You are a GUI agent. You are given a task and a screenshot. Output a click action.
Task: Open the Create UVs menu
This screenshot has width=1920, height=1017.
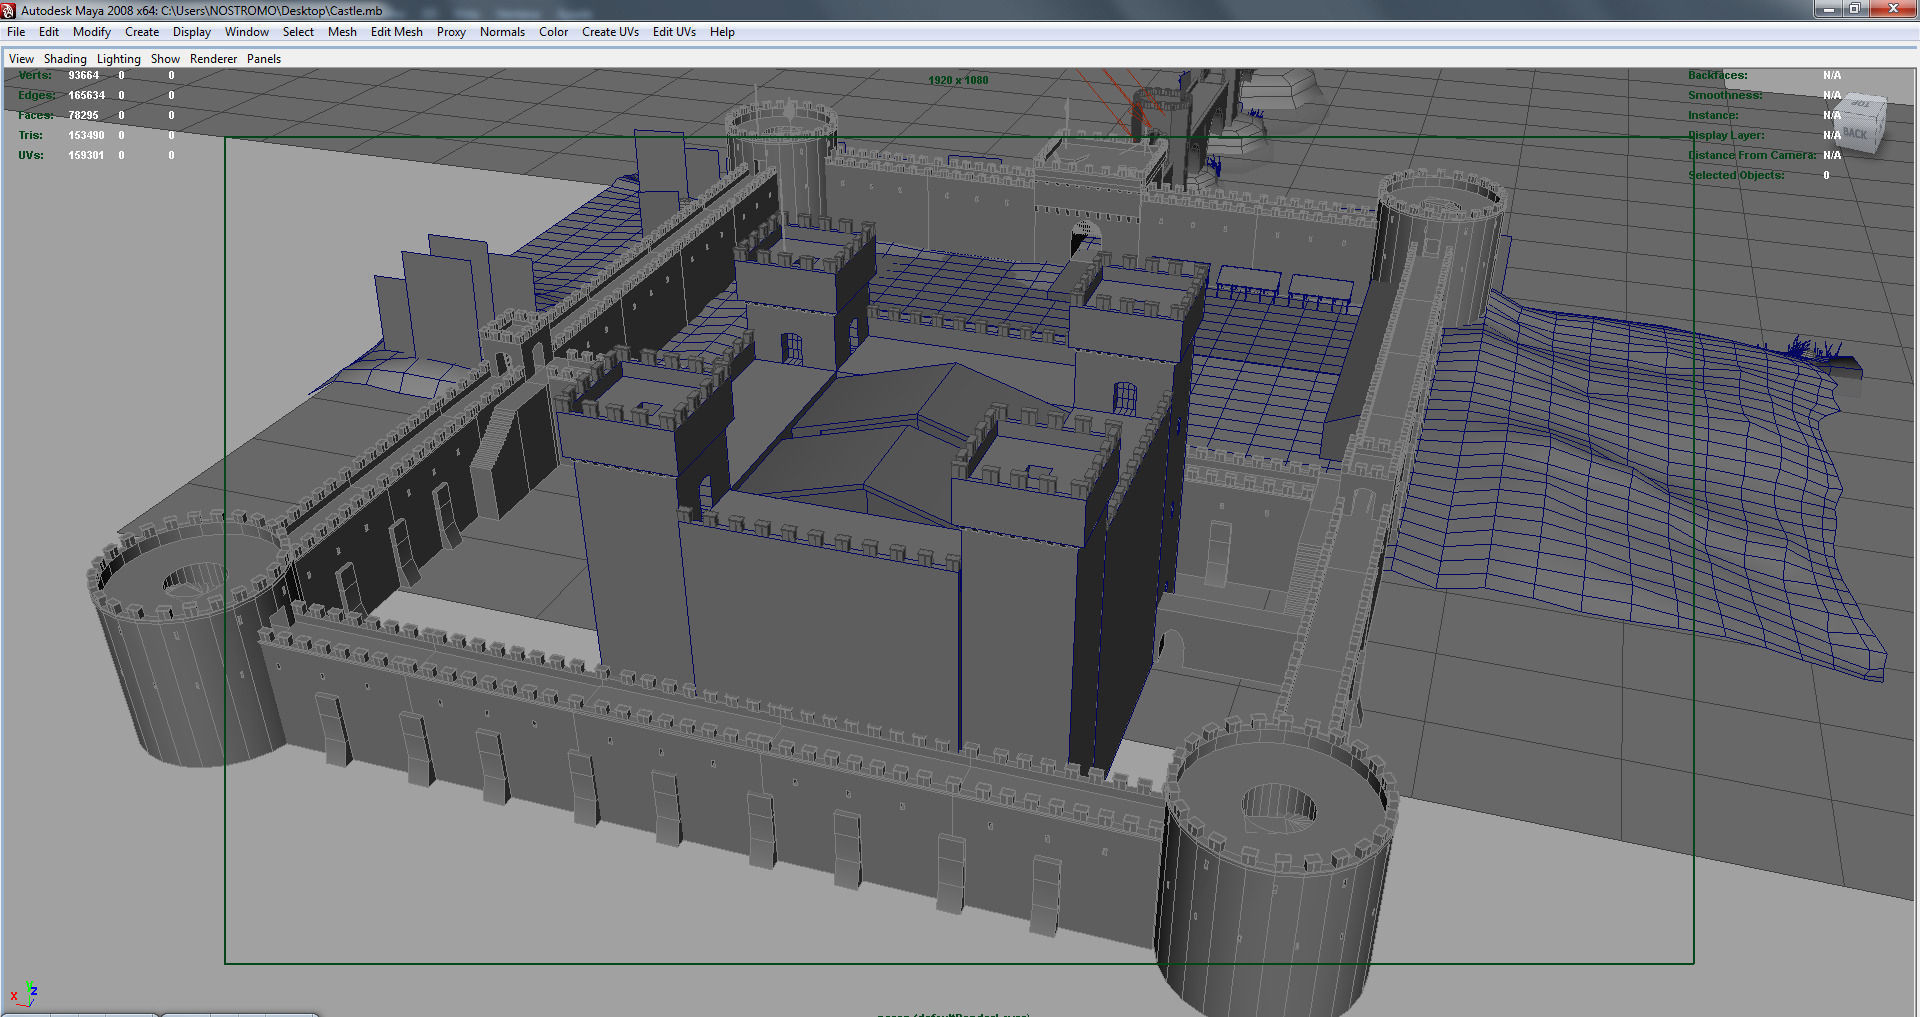(x=610, y=32)
